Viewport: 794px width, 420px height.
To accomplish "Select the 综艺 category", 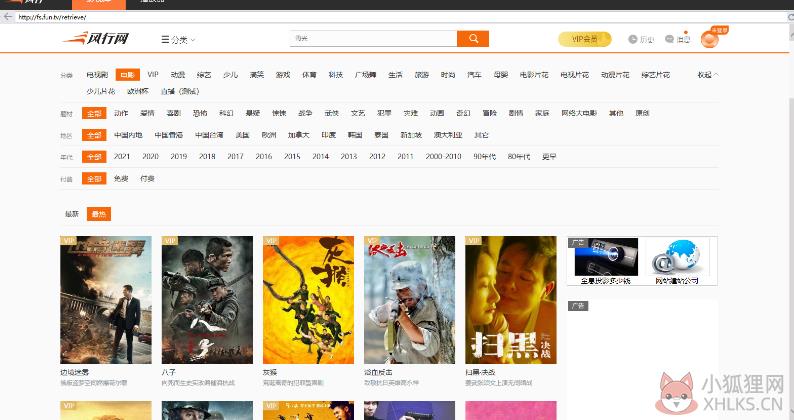I will [204, 74].
